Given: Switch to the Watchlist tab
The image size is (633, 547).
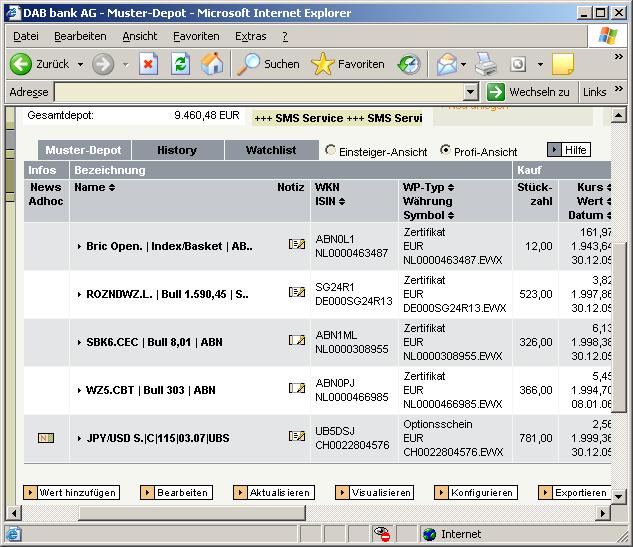Looking at the screenshot, I should tap(271, 150).
